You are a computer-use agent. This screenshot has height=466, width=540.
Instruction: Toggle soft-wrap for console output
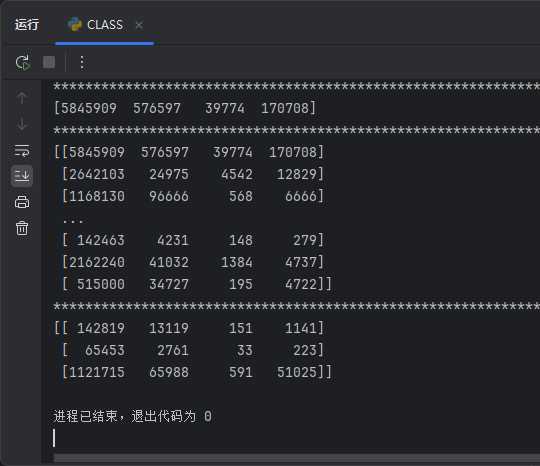pos(22,151)
